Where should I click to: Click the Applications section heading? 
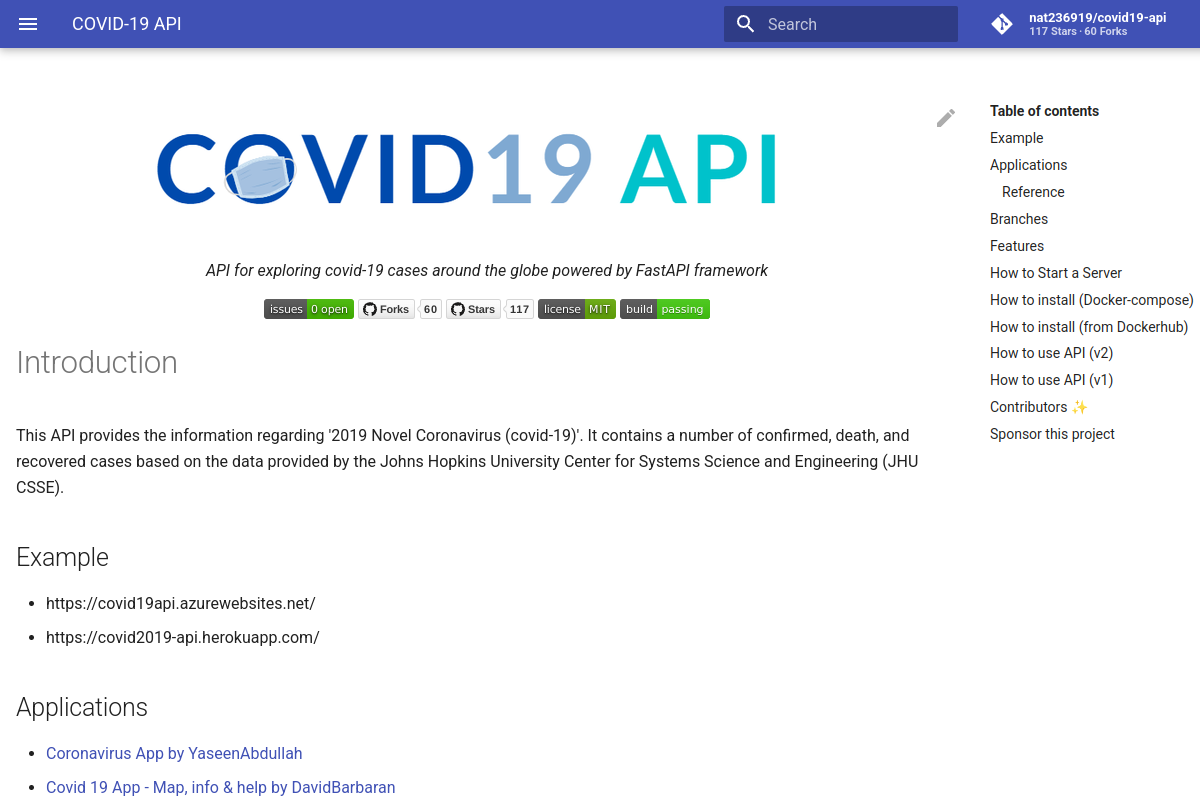click(82, 707)
